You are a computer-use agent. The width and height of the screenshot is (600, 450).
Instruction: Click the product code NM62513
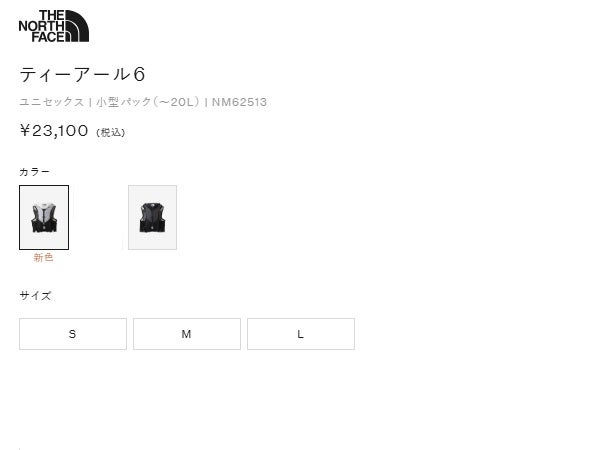click(239, 102)
